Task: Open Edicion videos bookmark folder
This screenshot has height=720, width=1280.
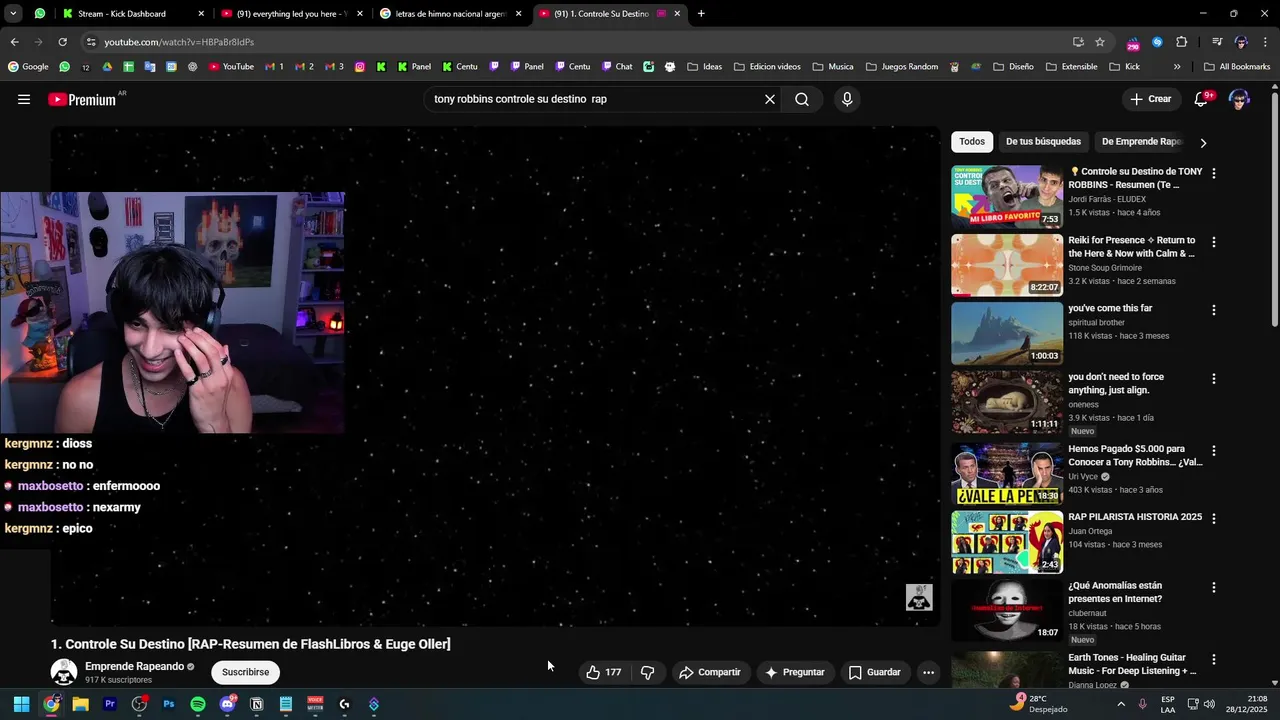Action: point(767,67)
